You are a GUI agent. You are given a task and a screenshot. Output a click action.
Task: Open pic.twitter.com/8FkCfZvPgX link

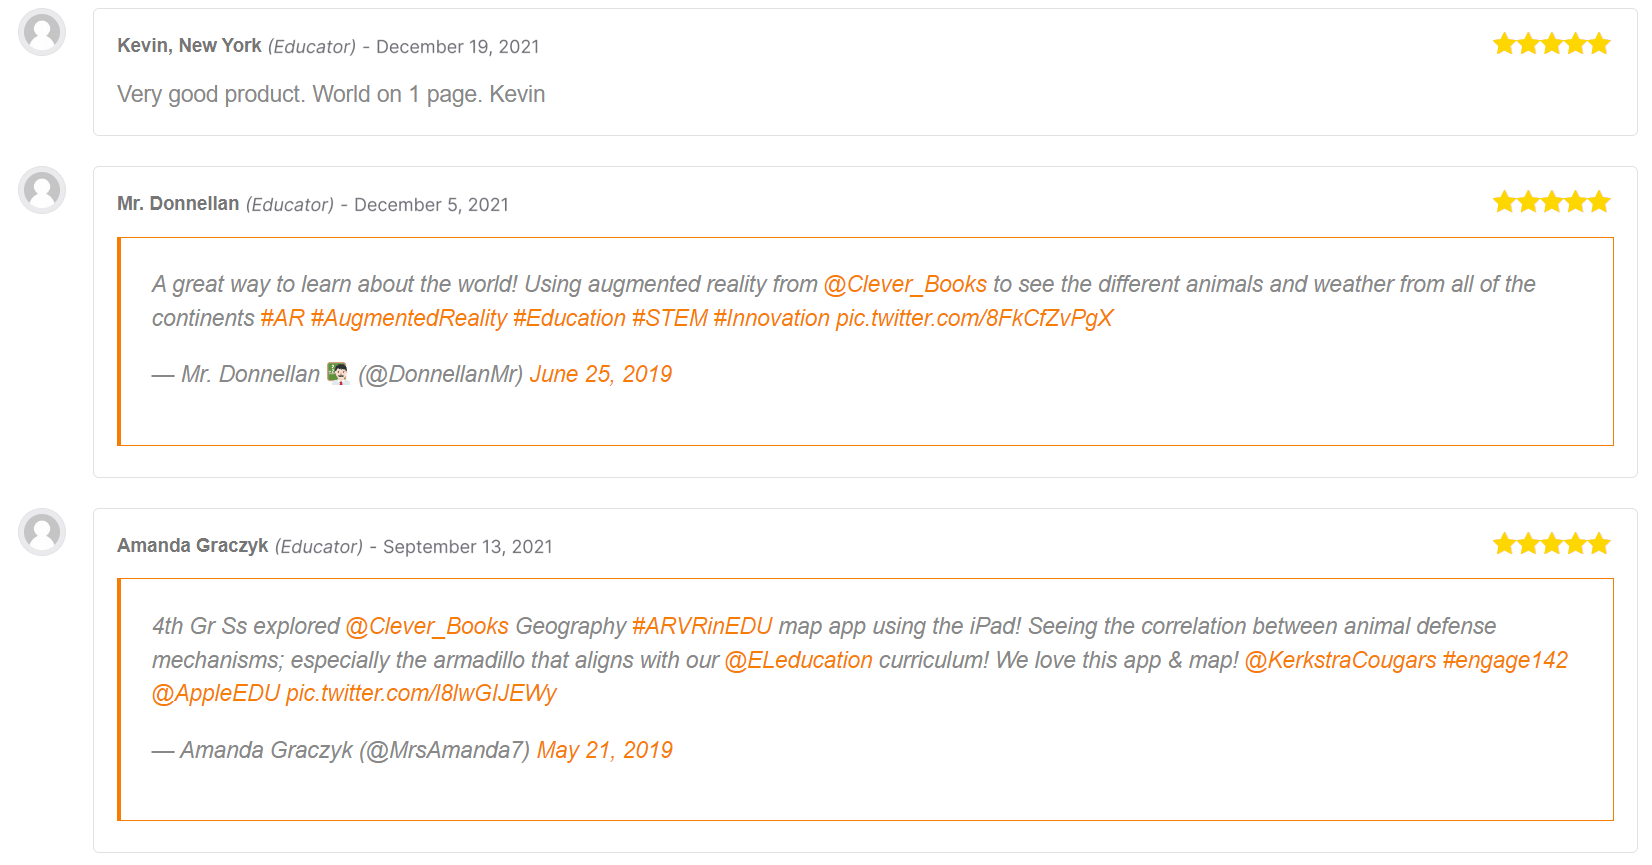[x=974, y=318]
